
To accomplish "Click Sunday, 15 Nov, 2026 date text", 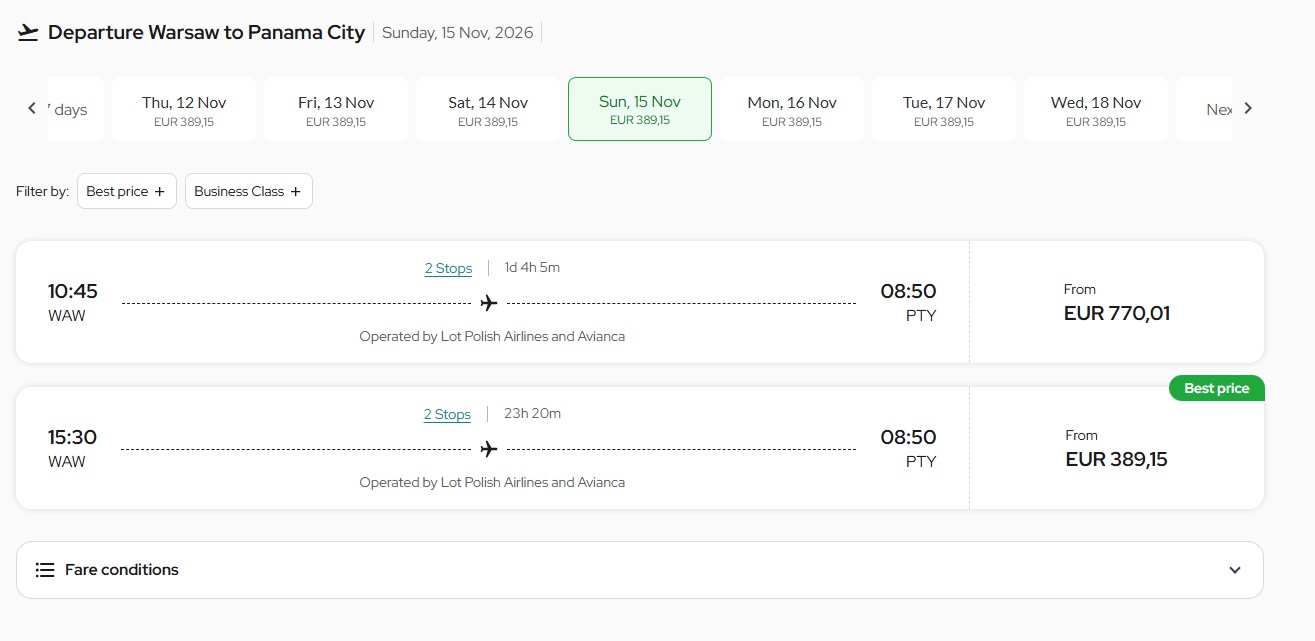I will click(458, 32).
